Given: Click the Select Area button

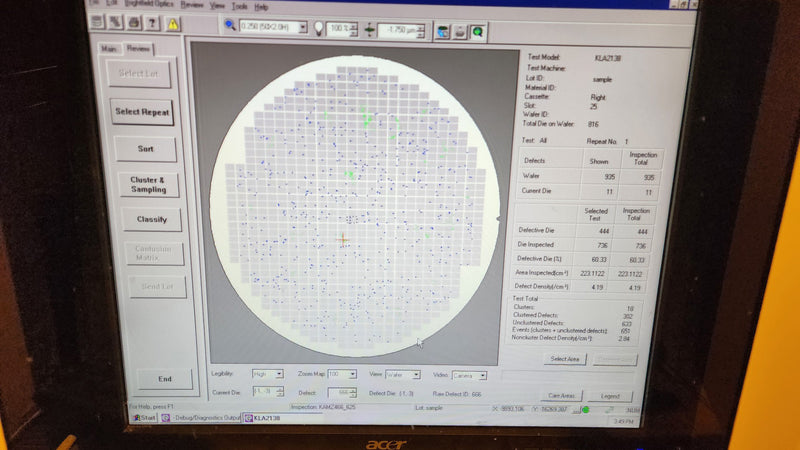Looking at the screenshot, I should click(x=564, y=359).
